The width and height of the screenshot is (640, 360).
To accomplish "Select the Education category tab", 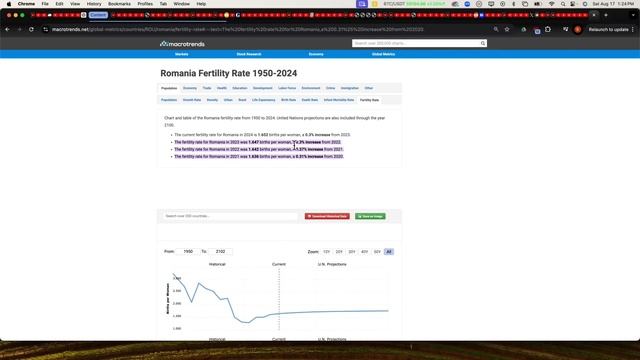I will pyautogui.click(x=240, y=88).
